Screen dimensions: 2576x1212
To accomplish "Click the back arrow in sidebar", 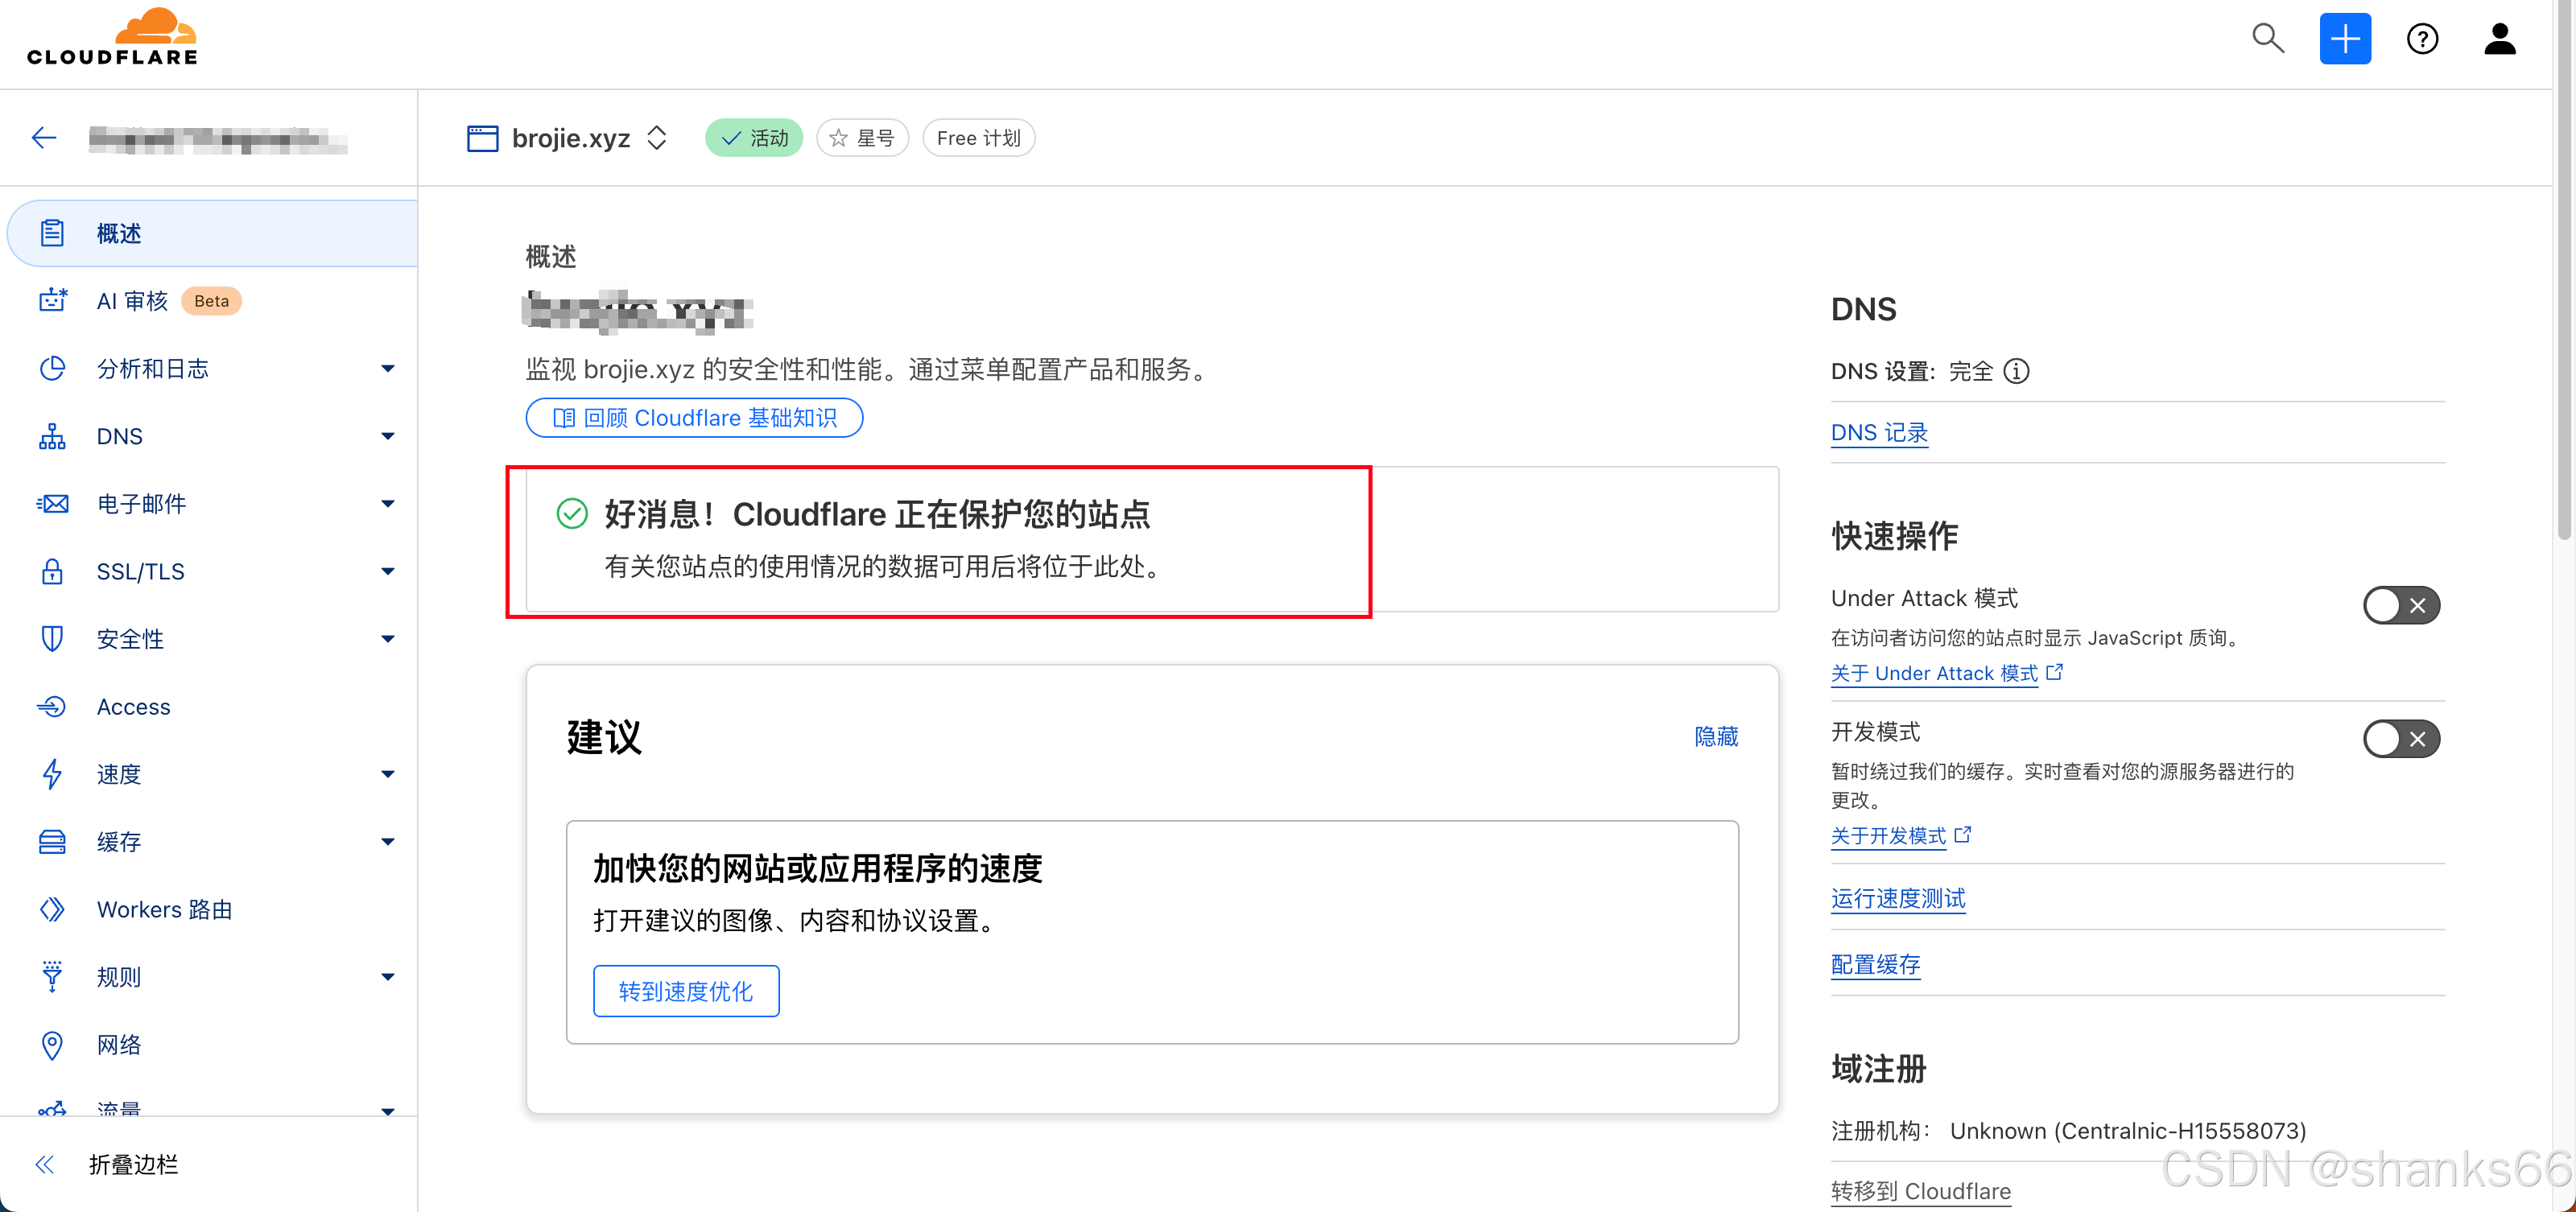I will pyautogui.click(x=44, y=138).
